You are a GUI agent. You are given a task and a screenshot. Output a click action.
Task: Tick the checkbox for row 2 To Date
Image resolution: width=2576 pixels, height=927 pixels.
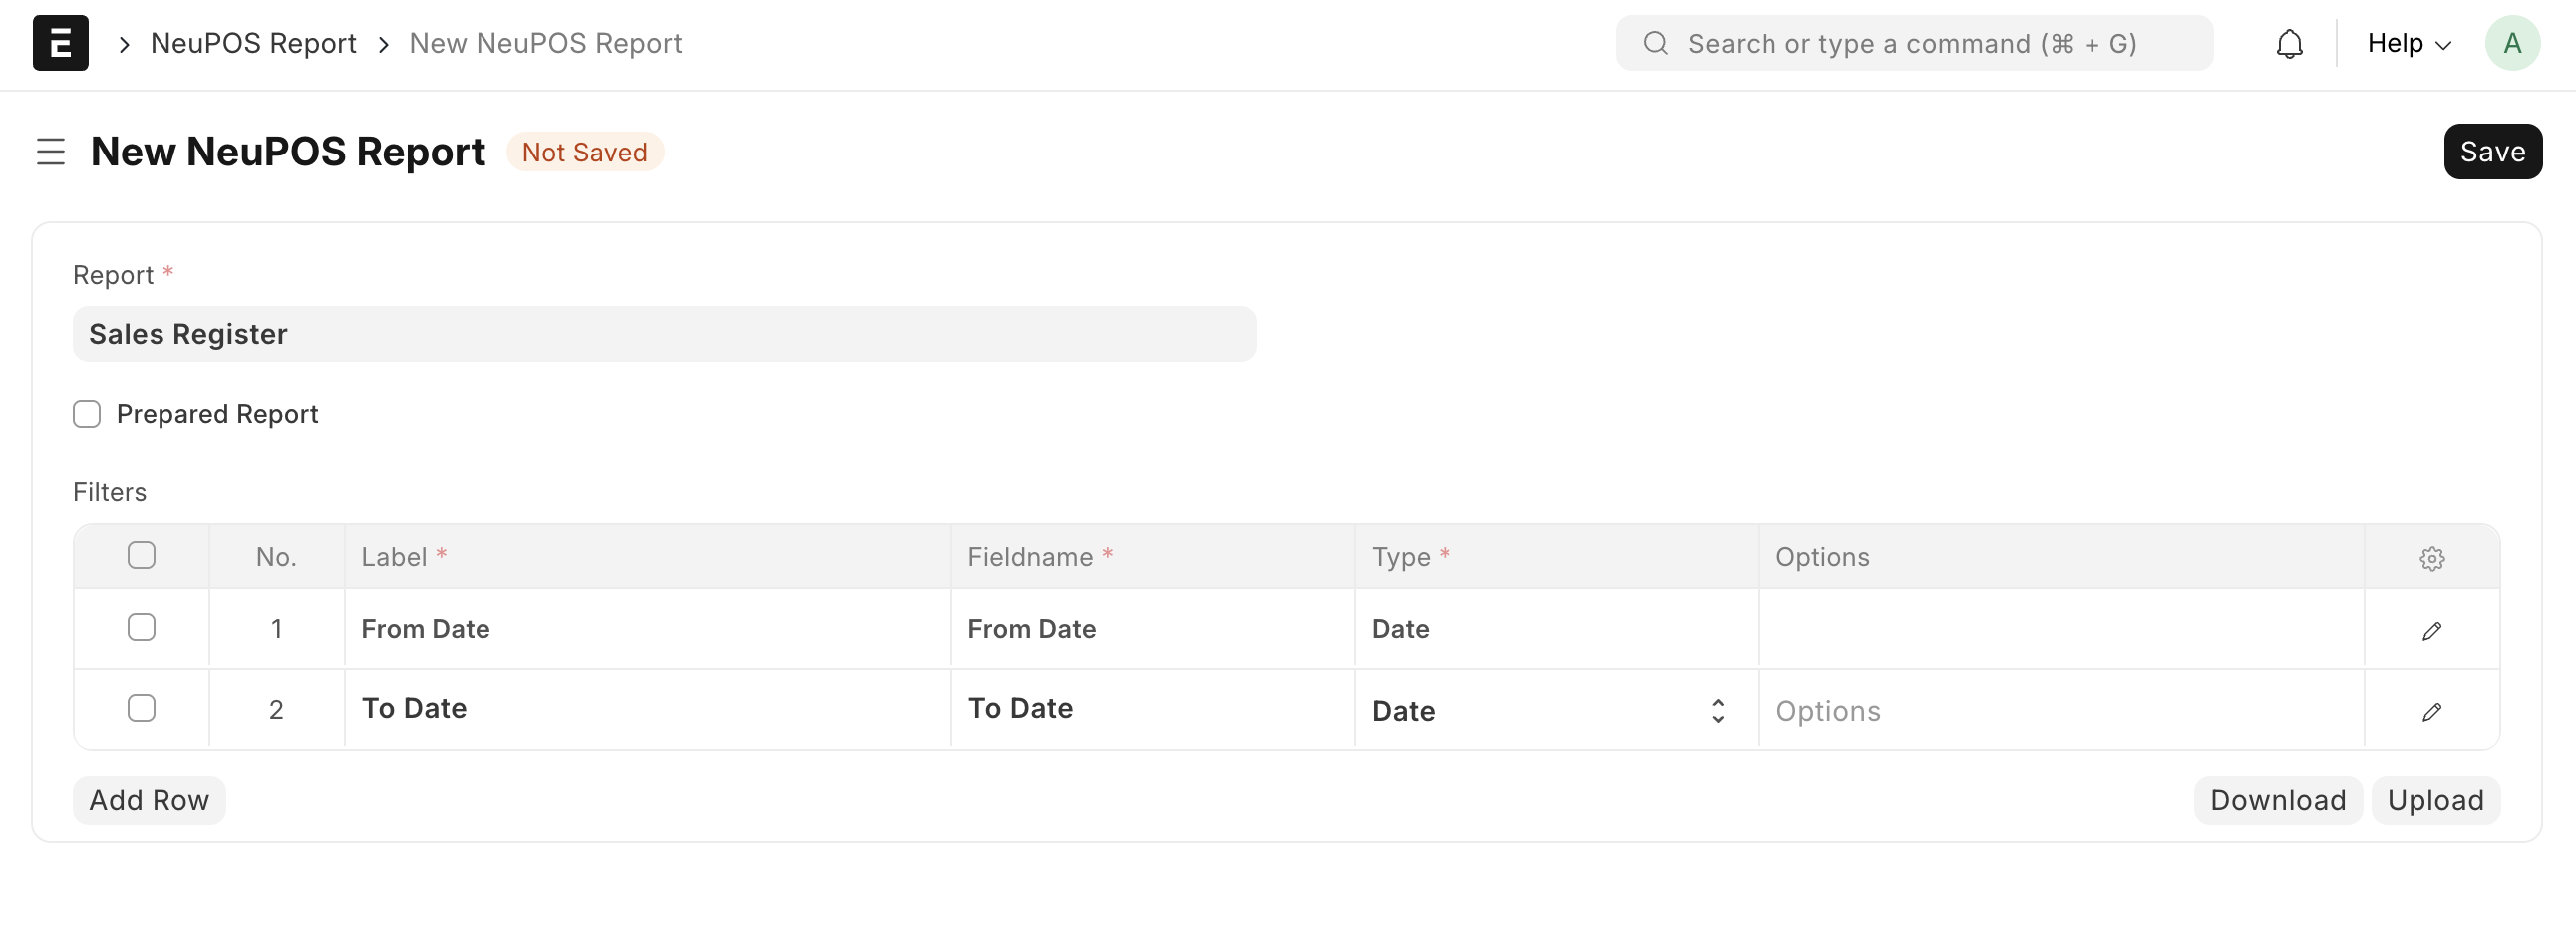tap(142, 708)
